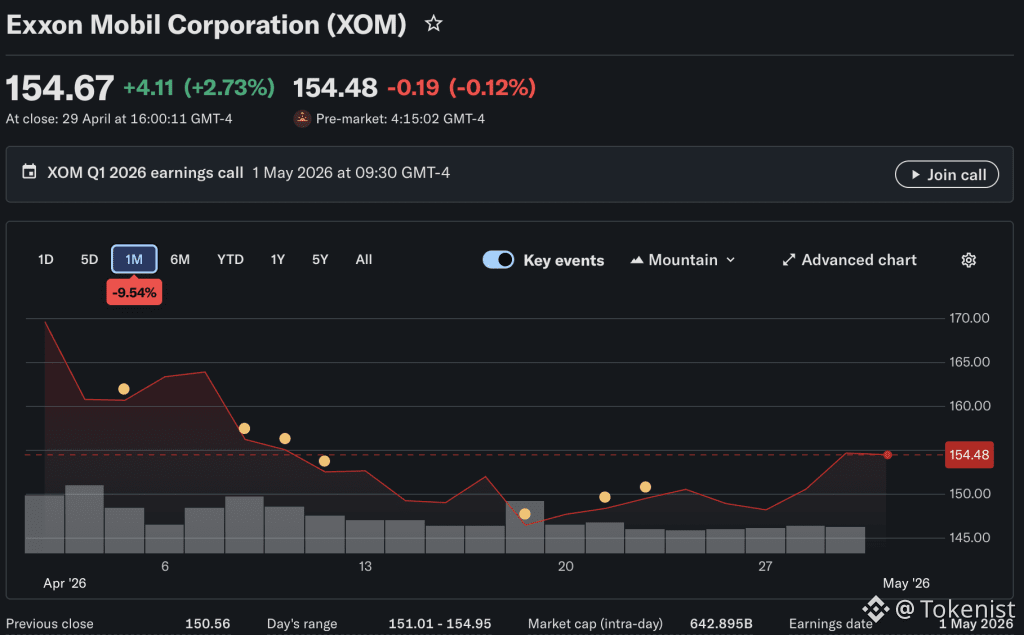This screenshot has height=635, width=1024.
Task: Click the first key event dot in early April
Action: click(x=123, y=389)
